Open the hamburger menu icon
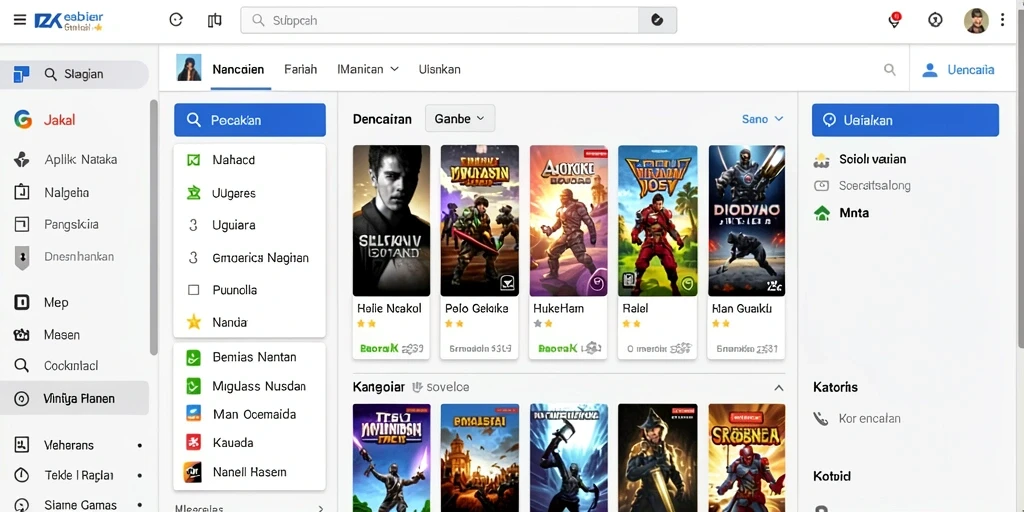 click(x=20, y=20)
